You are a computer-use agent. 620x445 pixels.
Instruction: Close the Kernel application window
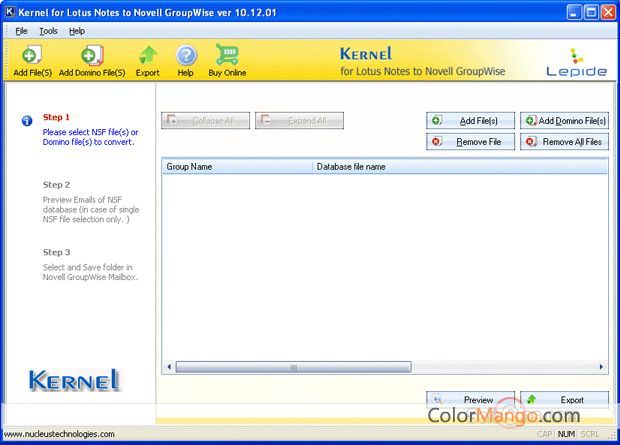click(608, 12)
